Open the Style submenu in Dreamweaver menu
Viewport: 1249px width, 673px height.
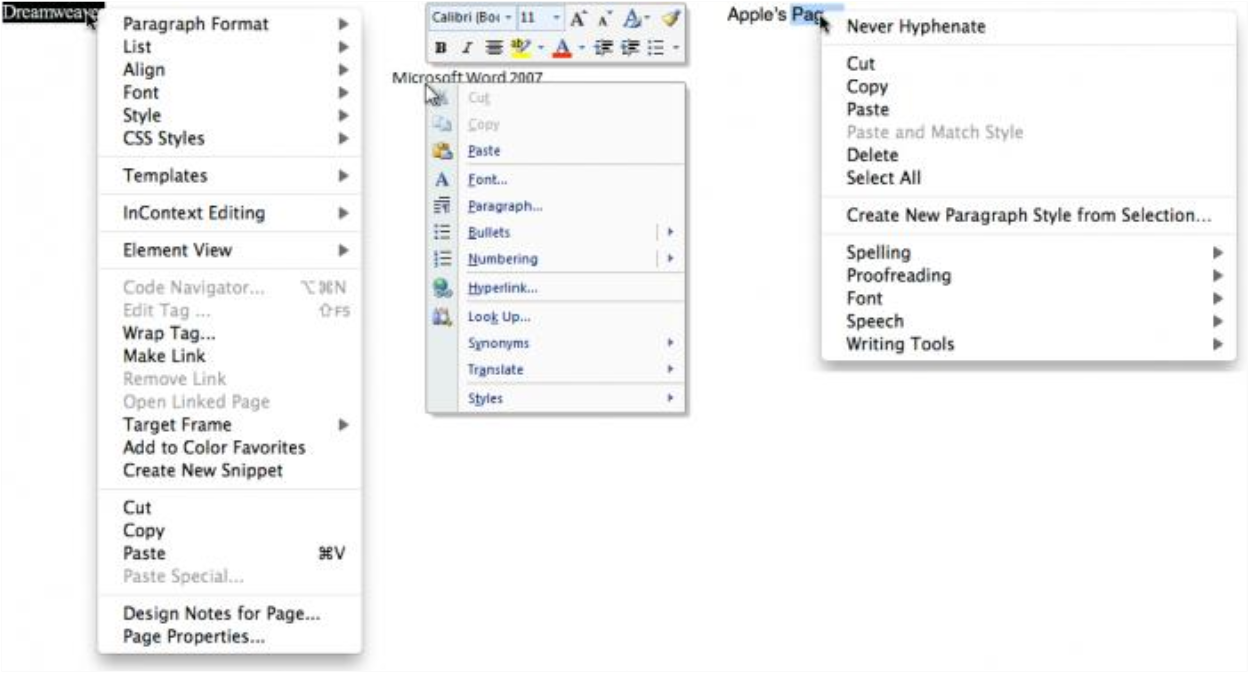tap(230, 116)
